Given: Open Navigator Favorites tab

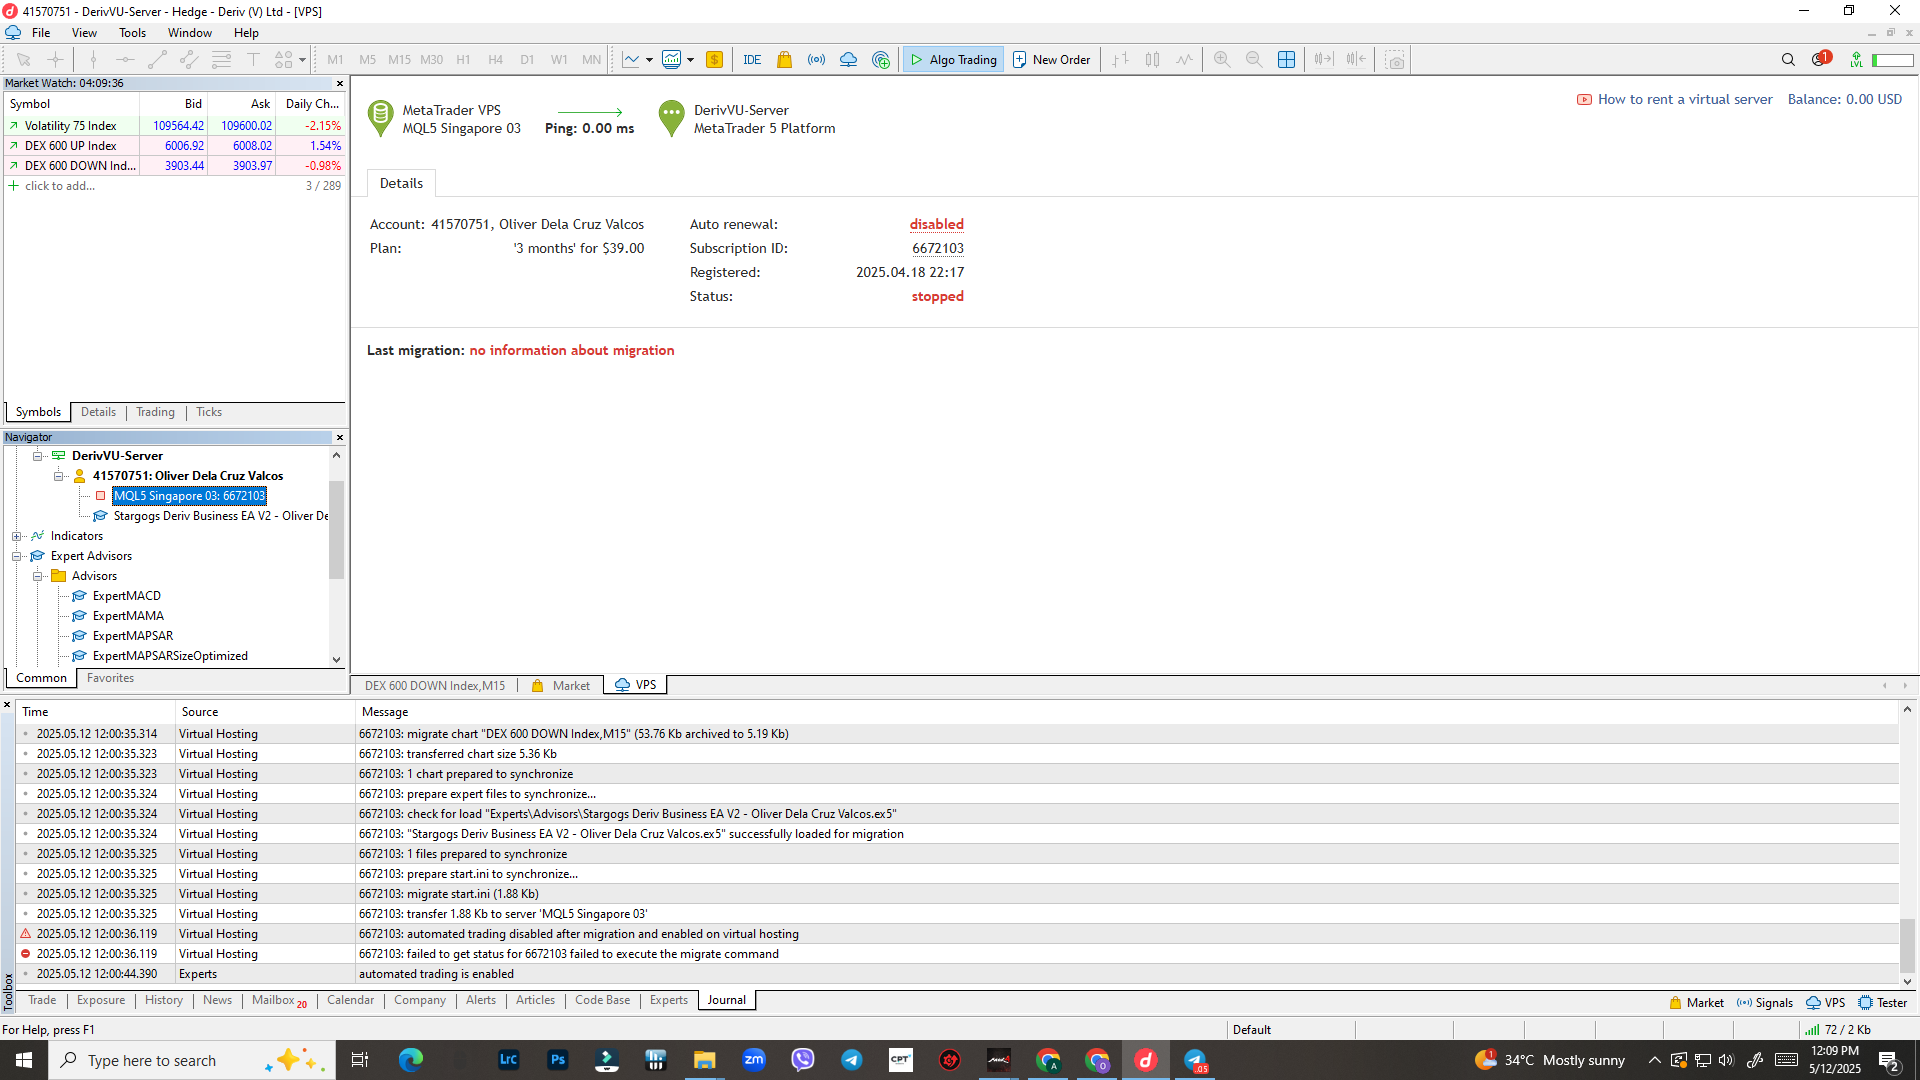Looking at the screenshot, I should (110, 678).
